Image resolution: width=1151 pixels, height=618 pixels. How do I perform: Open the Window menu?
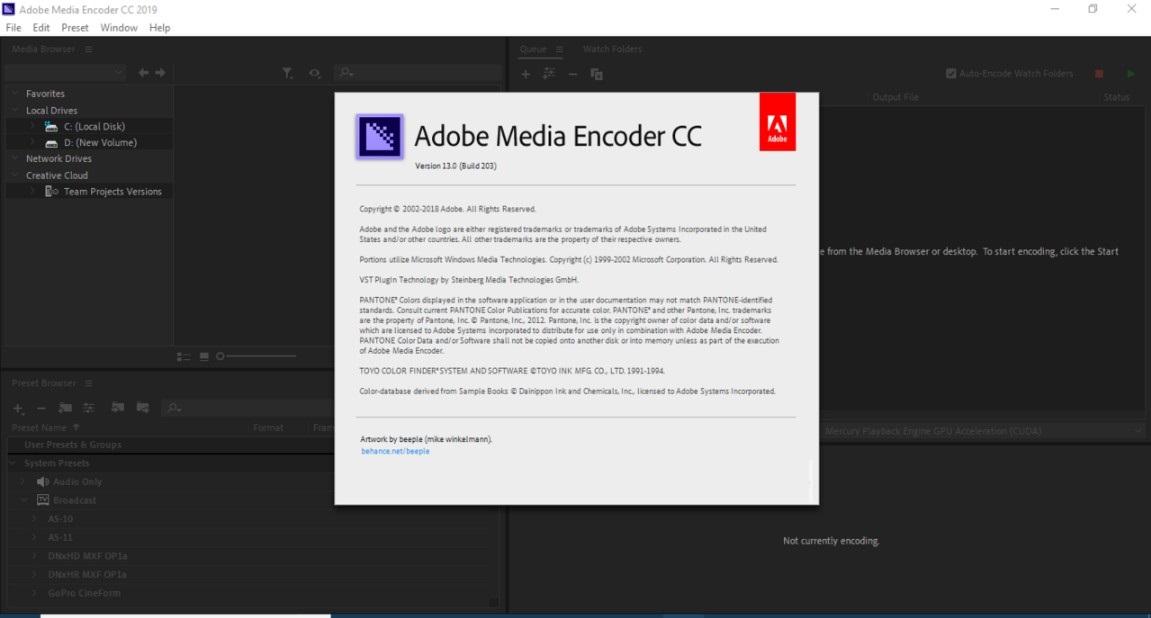(119, 28)
